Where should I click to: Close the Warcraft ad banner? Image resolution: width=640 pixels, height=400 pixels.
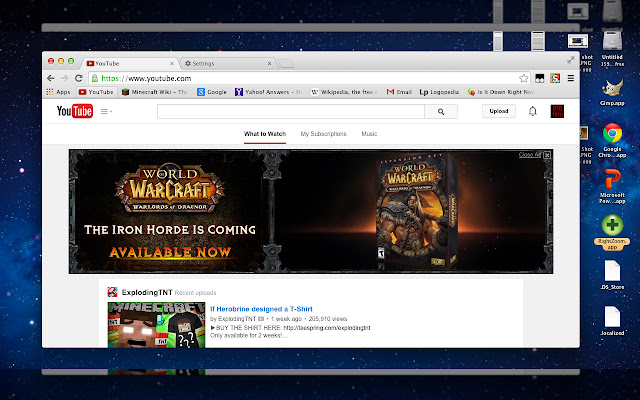tap(547, 155)
